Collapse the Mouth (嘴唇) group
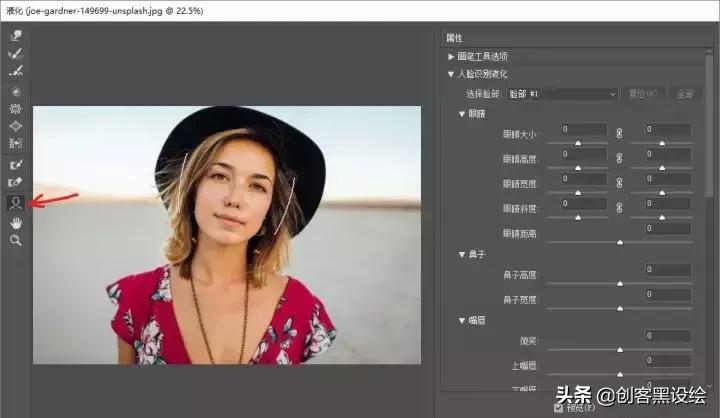720x418 pixels. click(462, 321)
